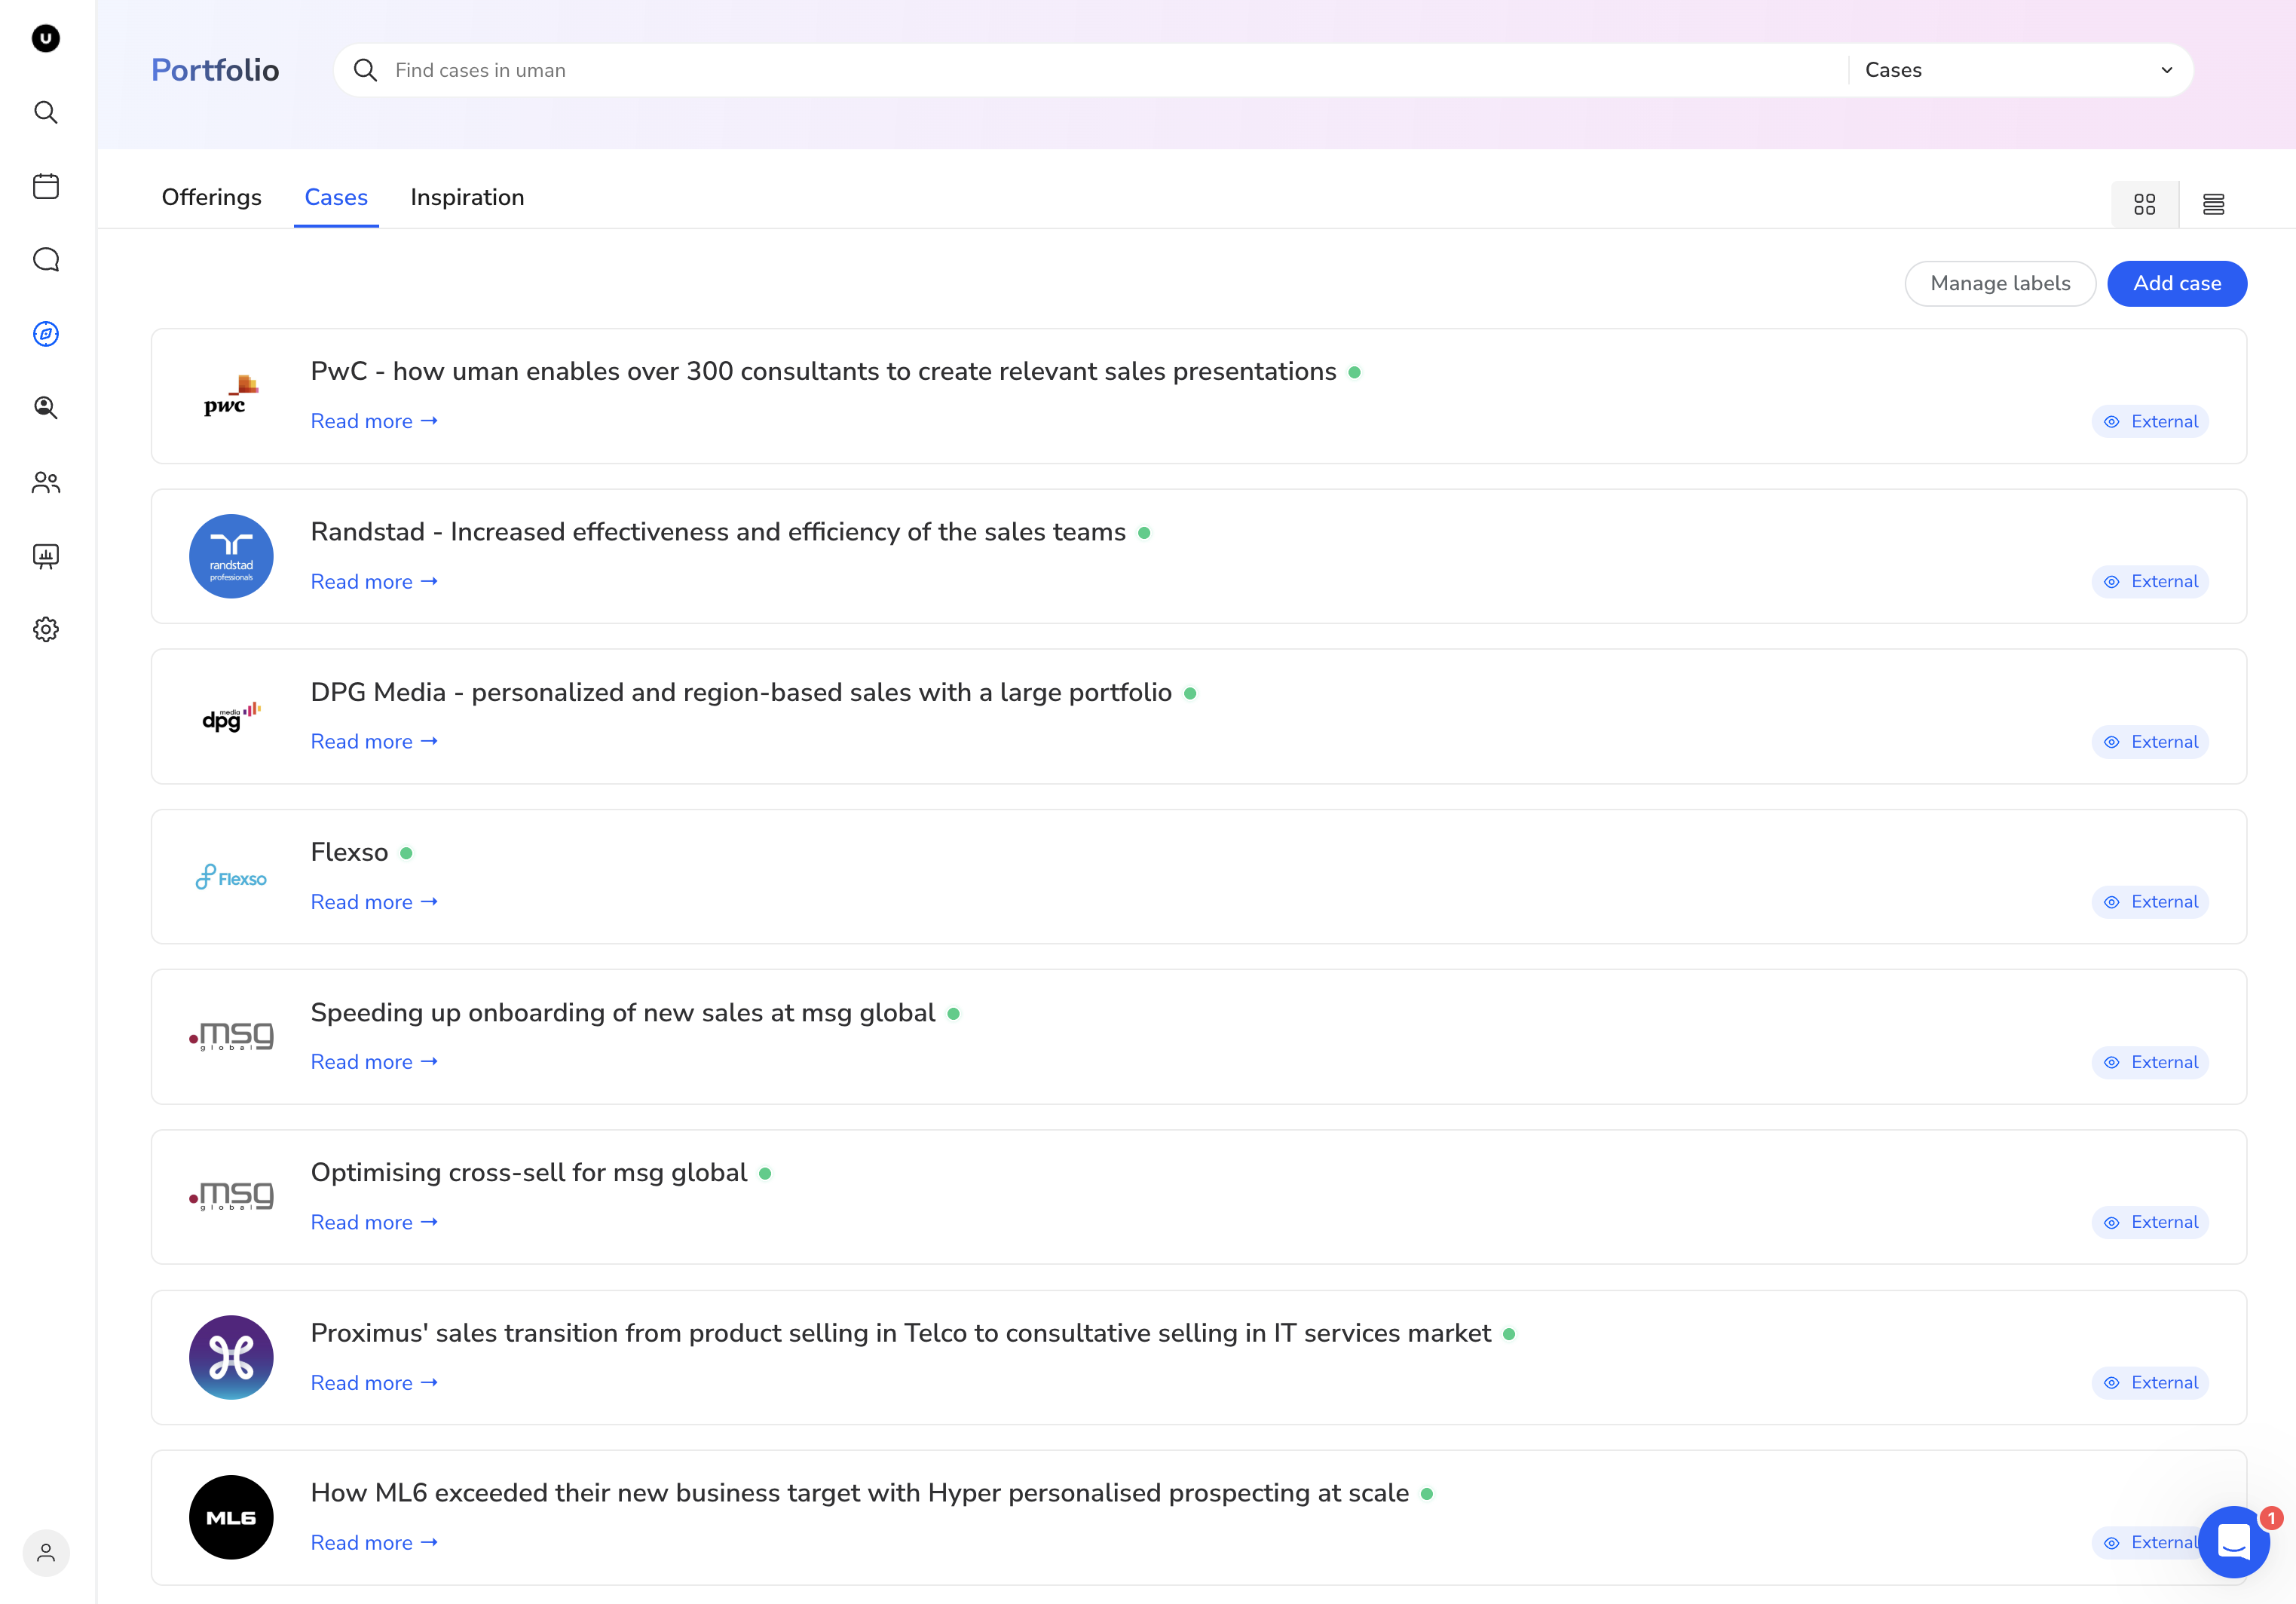Open the people/team icon in sidebar
2296x1604 pixels.
(x=46, y=483)
